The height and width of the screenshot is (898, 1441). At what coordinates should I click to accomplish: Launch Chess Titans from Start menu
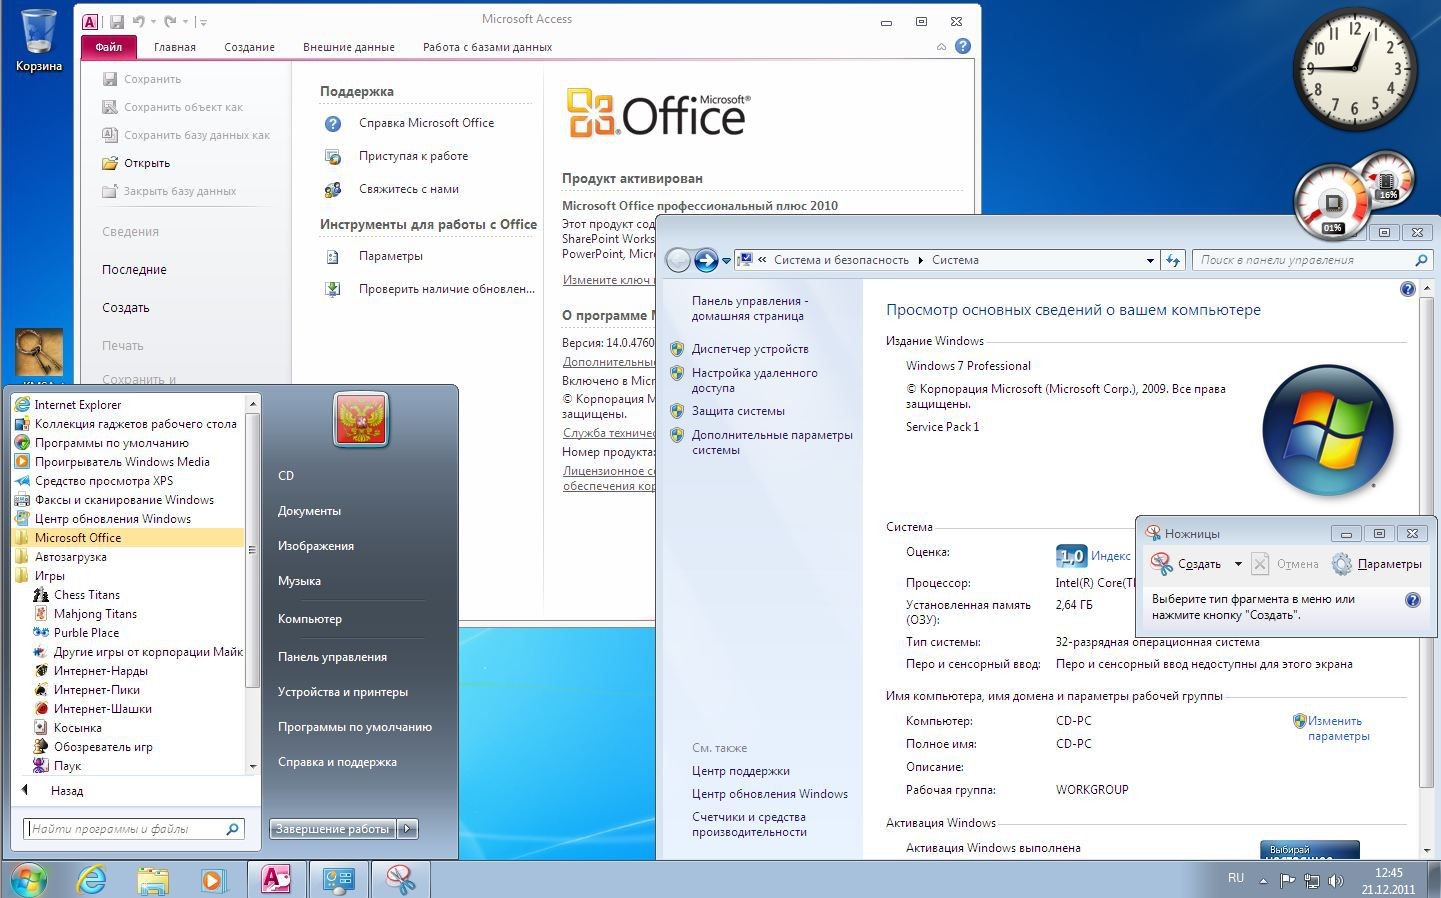point(87,594)
